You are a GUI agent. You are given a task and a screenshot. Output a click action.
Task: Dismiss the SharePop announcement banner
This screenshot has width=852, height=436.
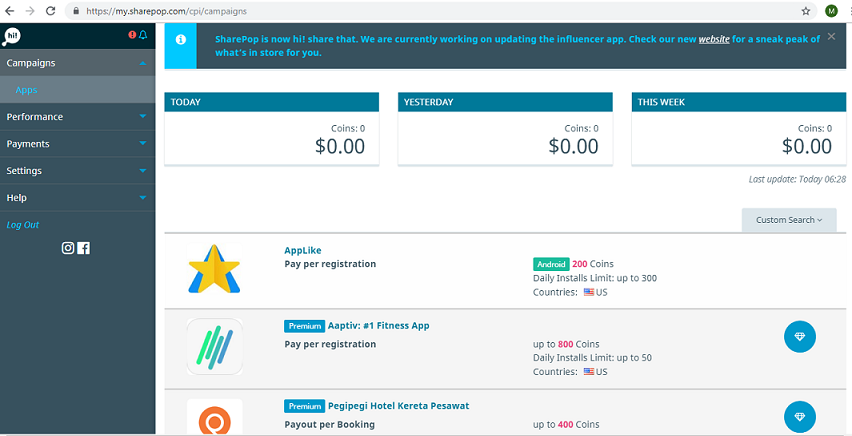[x=831, y=36]
